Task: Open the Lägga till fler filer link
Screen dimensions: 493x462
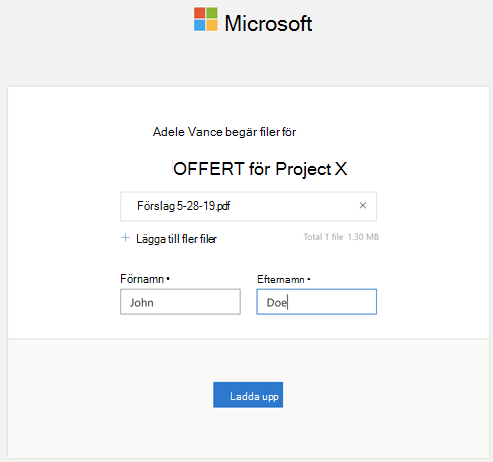Action: point(176,239)
